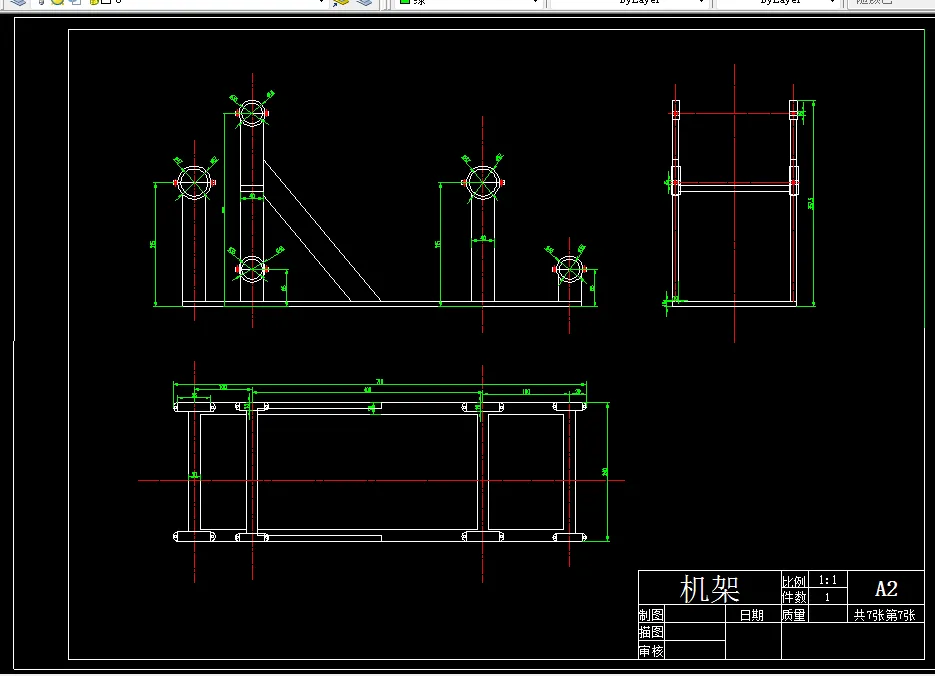Image resolution: width=935 pixels, height=676 pixels.
Task: Click the 审核 cell in title block
Action: coord(651,651)
